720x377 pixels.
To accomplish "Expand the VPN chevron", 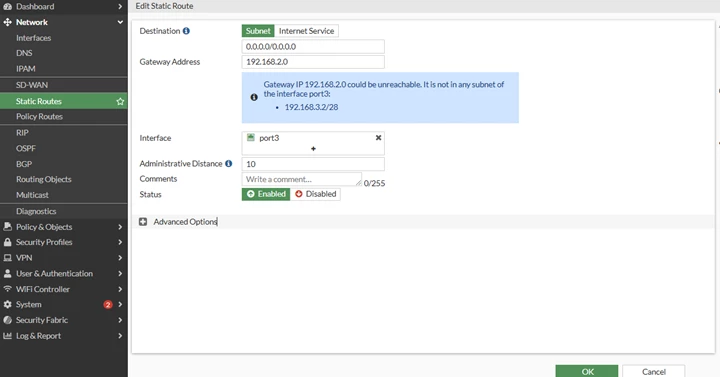I will 120,258.
